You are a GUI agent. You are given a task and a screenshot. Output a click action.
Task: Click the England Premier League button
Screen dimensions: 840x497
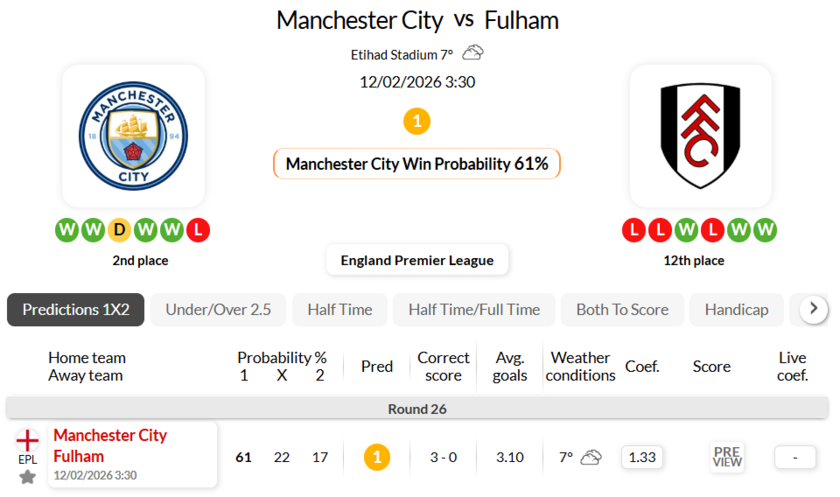tap(417, 260)
